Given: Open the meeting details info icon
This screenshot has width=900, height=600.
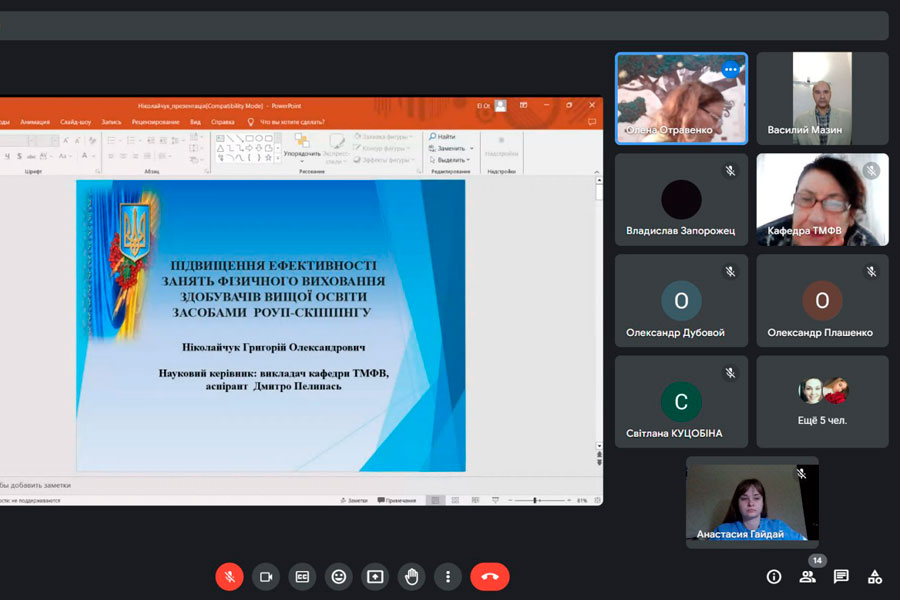Looking at the screenshot, I should pyautogui.click(x=773, y=577).
